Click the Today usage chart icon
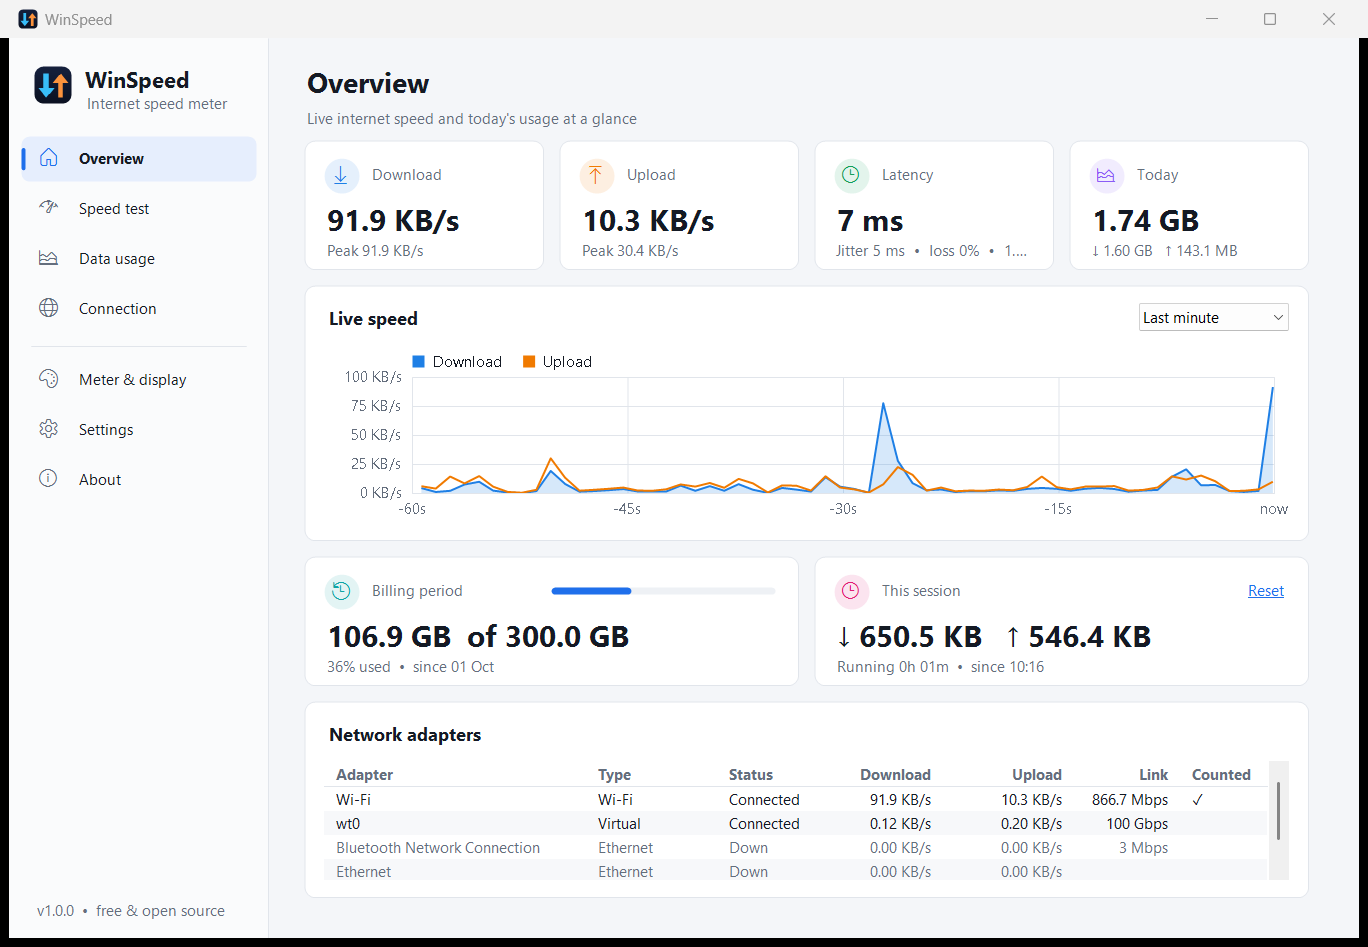Image resolution: width=1368 pixels, height=947 pixels. click(x=1106, y=175)
